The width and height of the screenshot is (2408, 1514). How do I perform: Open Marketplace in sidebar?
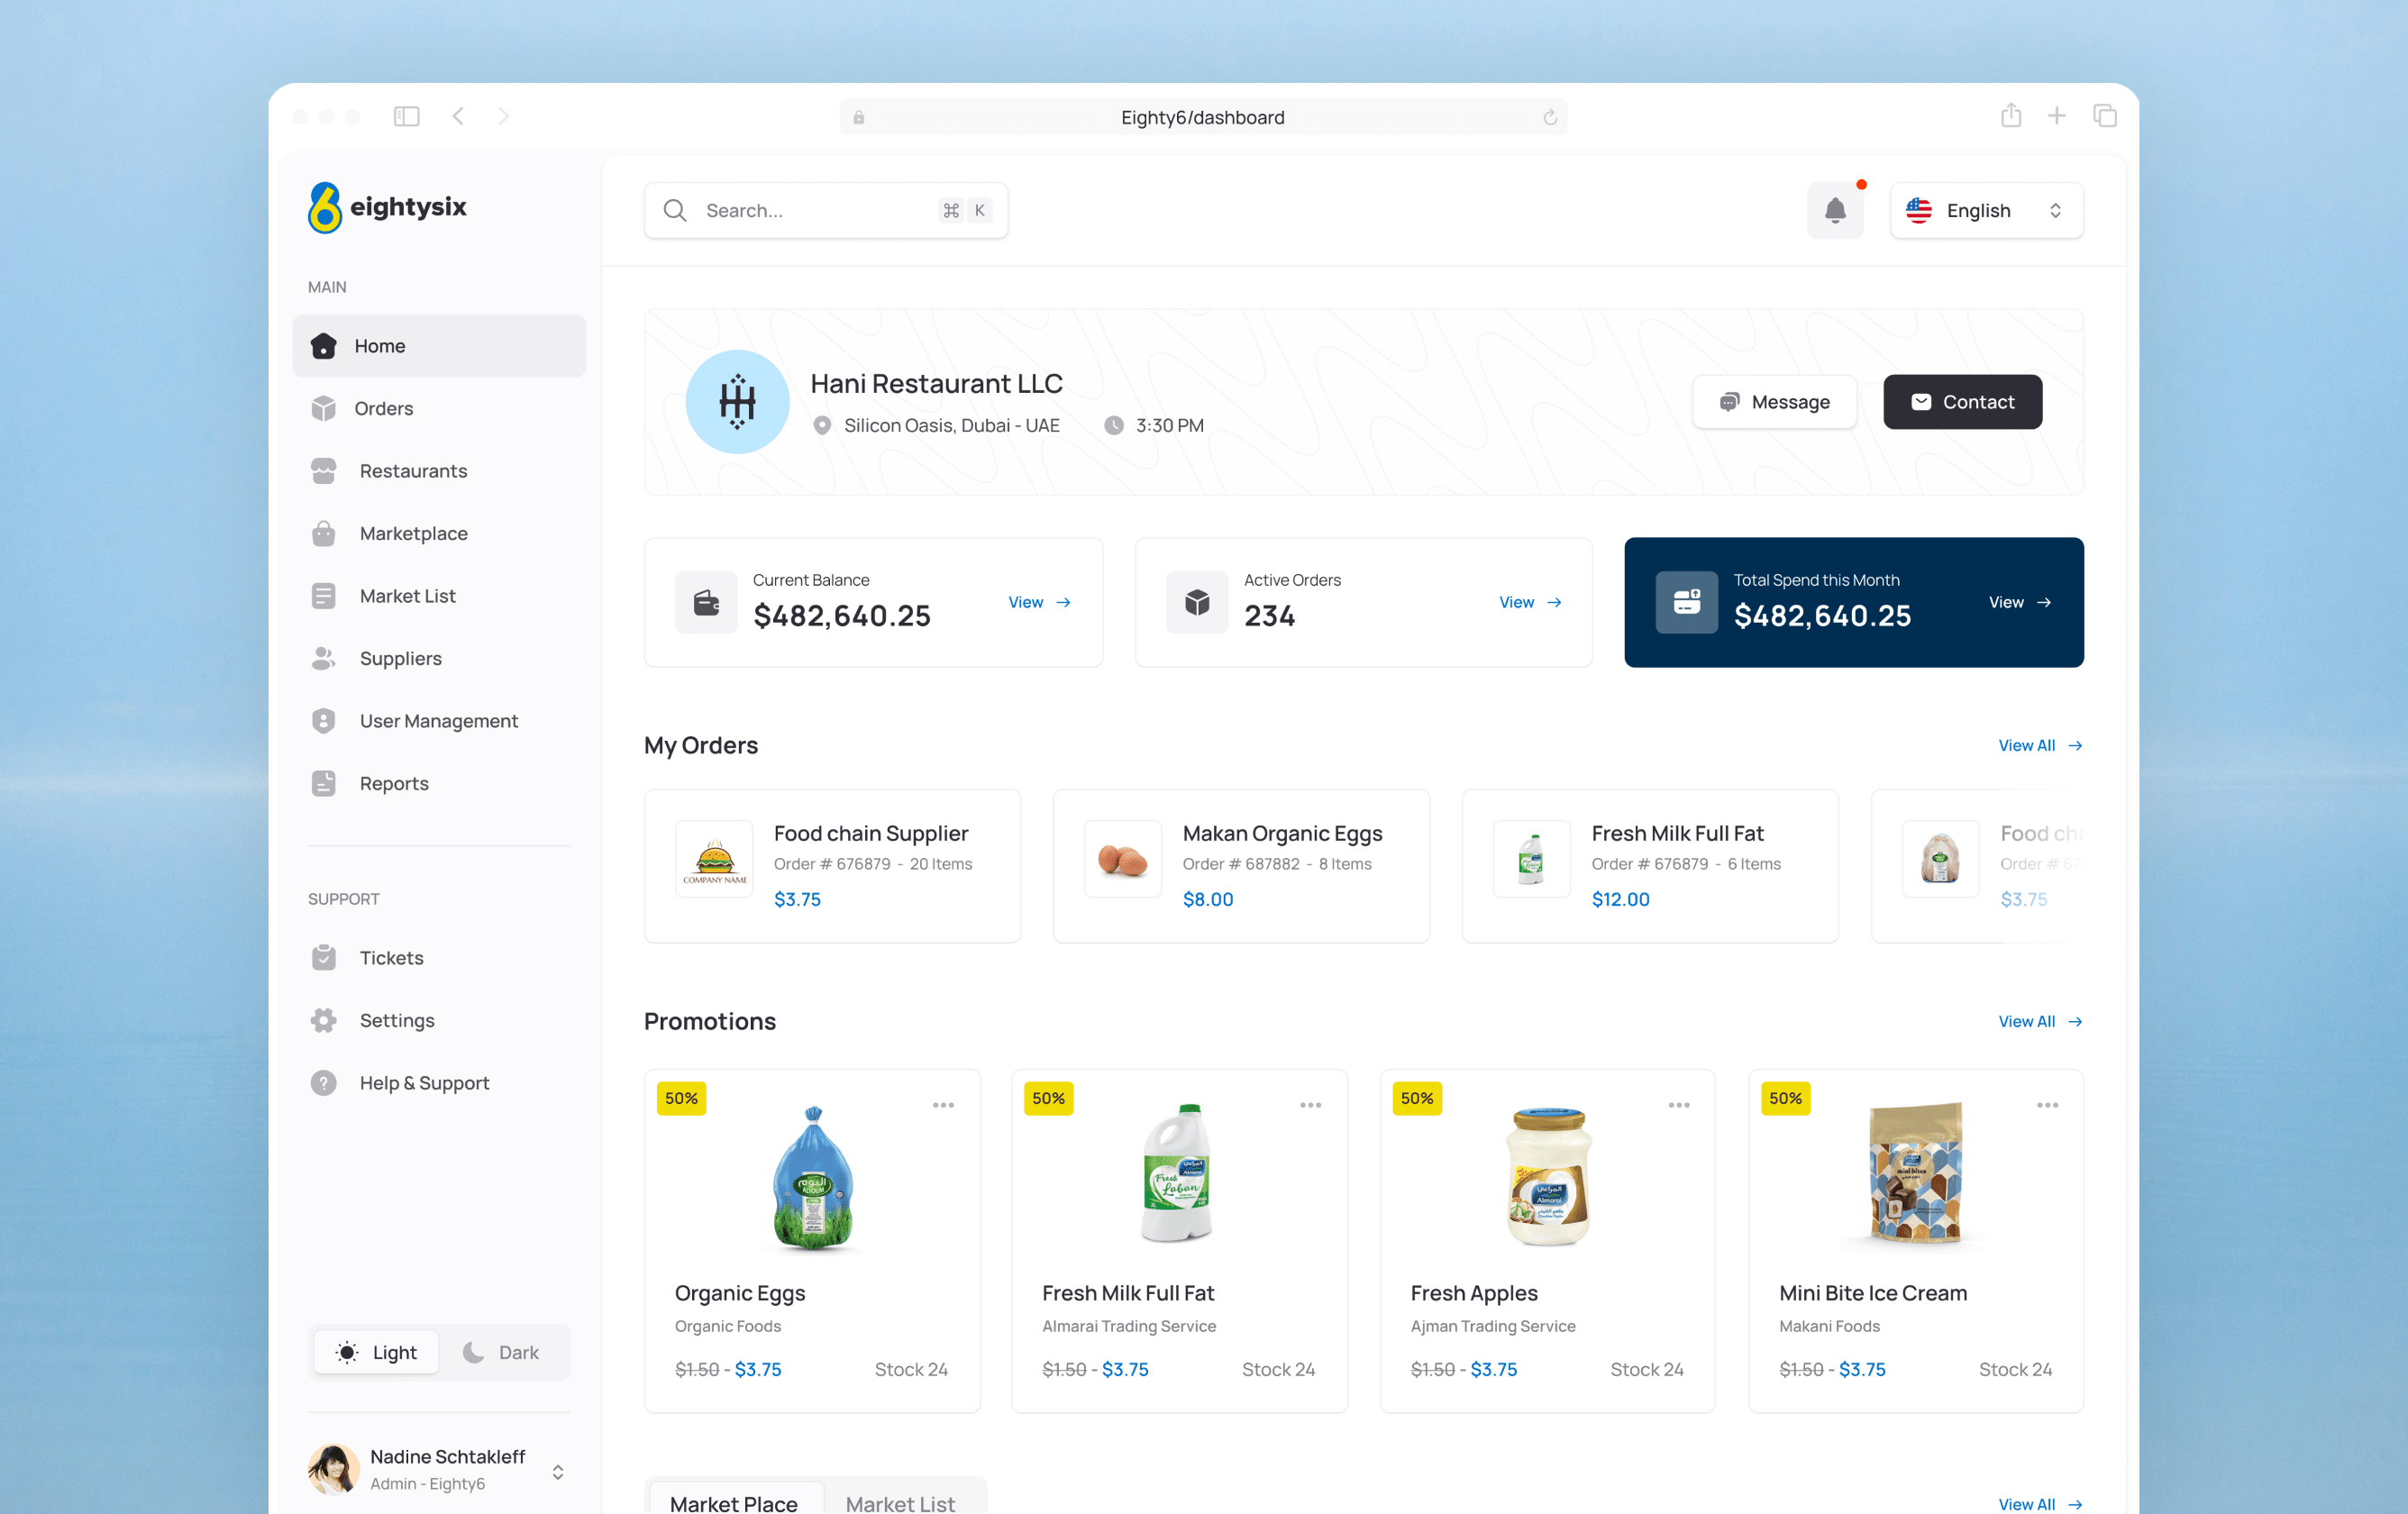(x=439, y=533)
